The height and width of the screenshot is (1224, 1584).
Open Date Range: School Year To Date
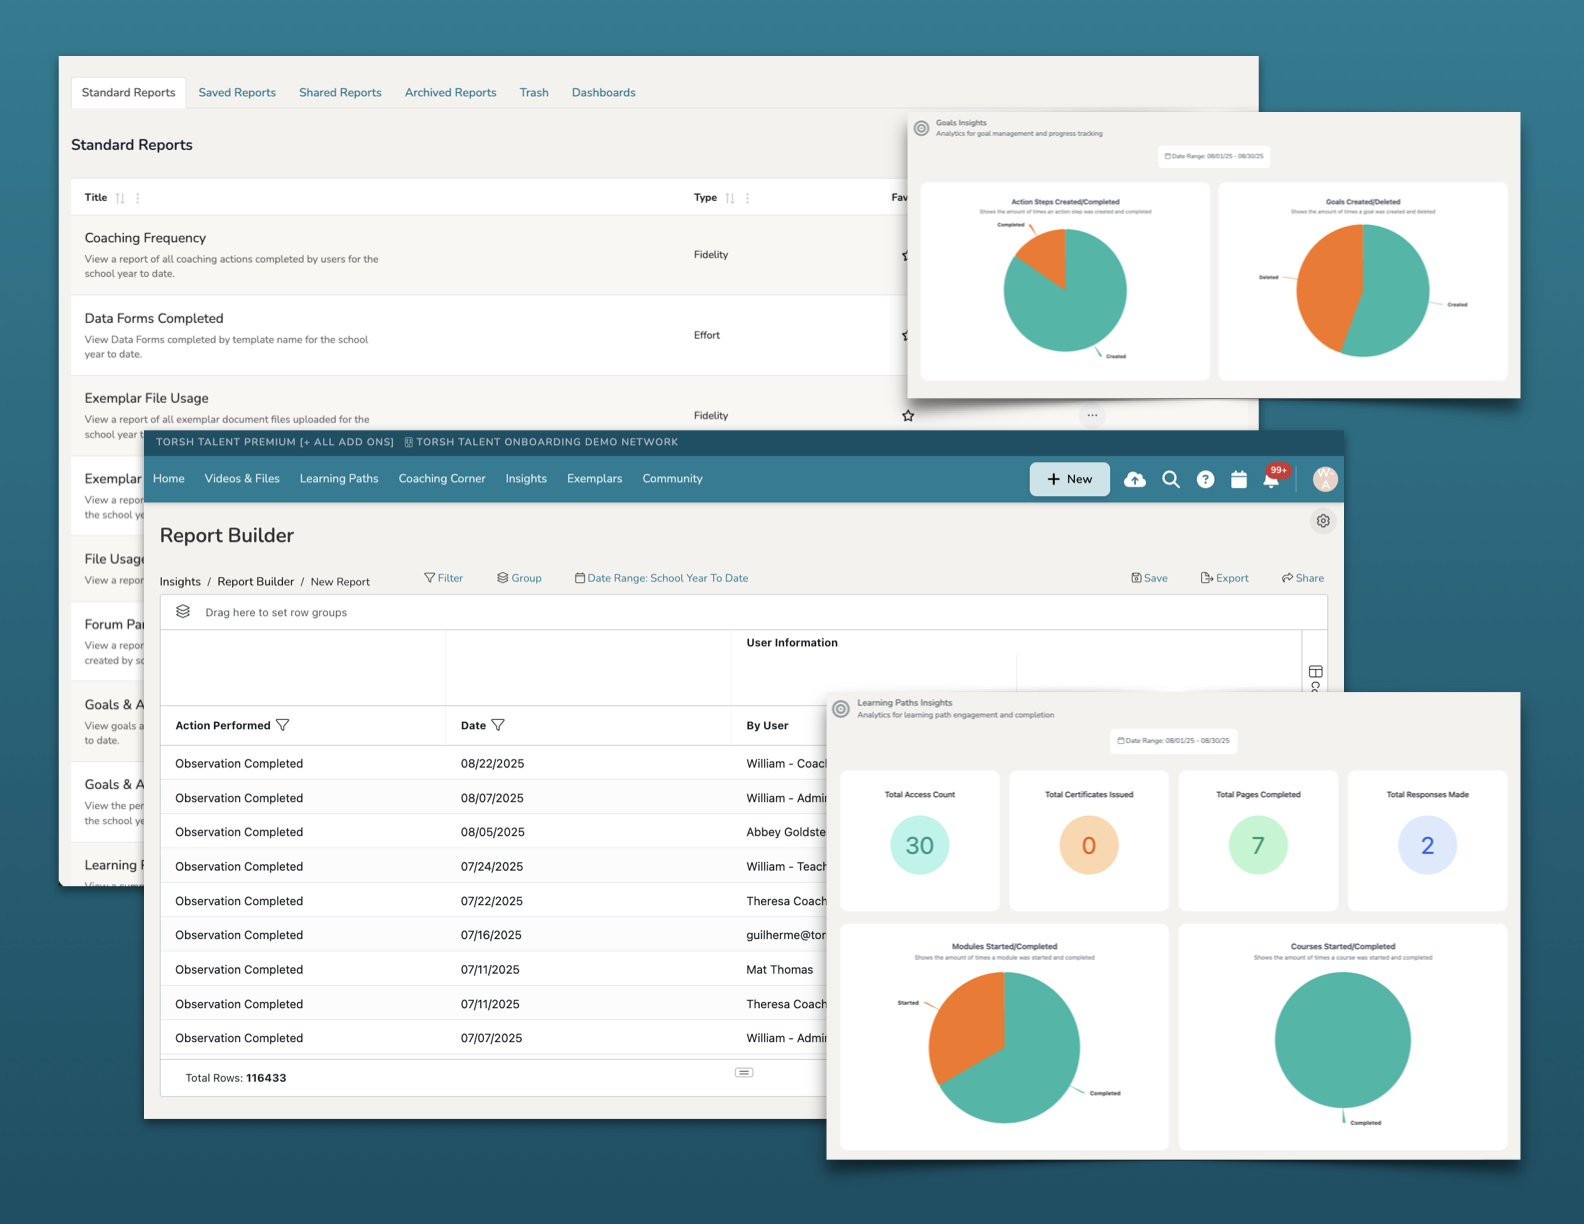click(x=661, y=578)
